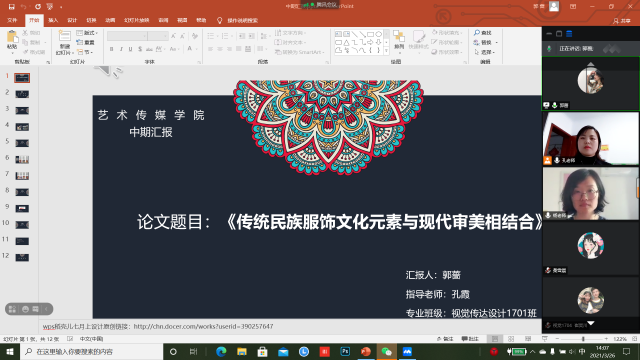Image resolution: width=640 pixels, height=360 pixels.
Task: Toggle Strikethrough formatting
Action: tap(149, 49)
